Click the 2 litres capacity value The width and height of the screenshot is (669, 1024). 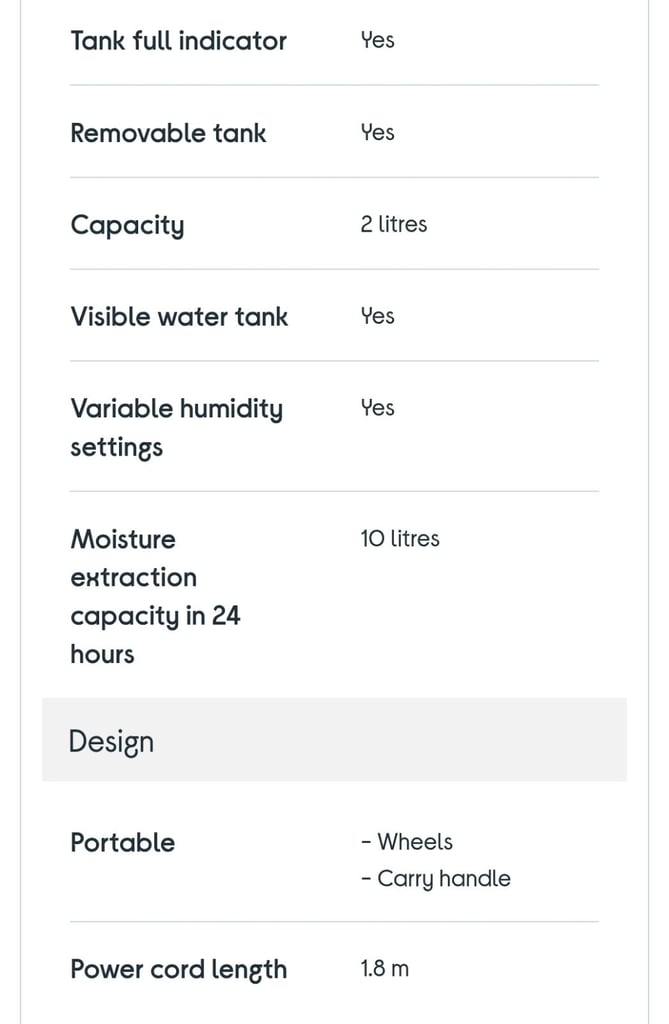393,224
